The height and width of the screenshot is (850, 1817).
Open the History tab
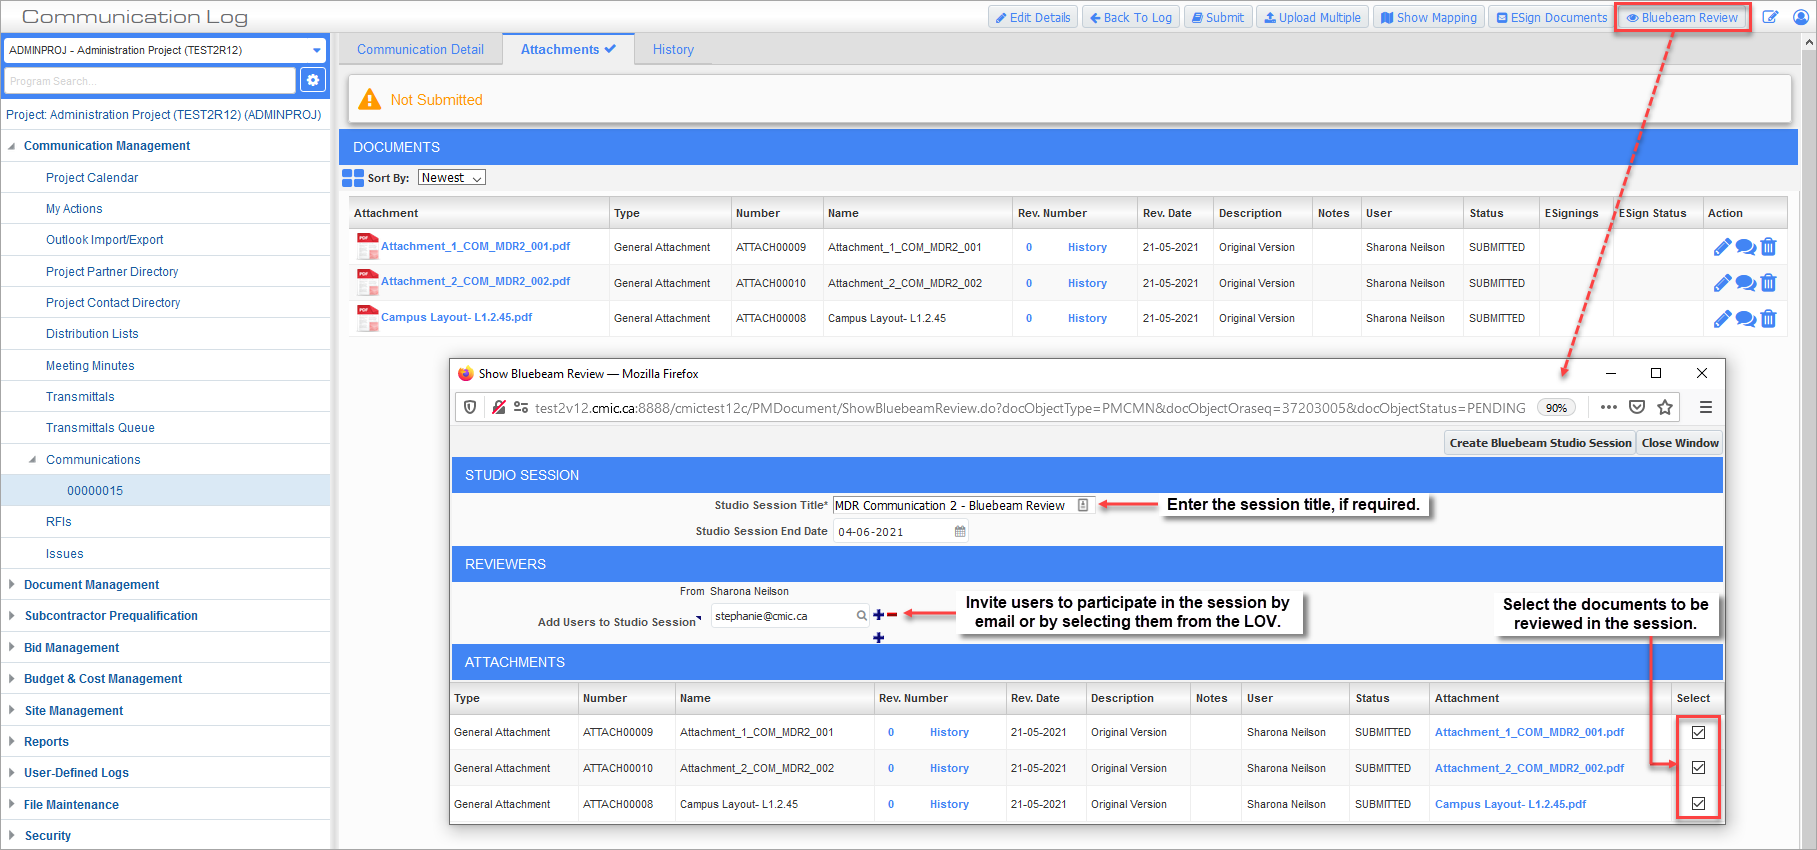pyautogui.click(x=673, y=49)
